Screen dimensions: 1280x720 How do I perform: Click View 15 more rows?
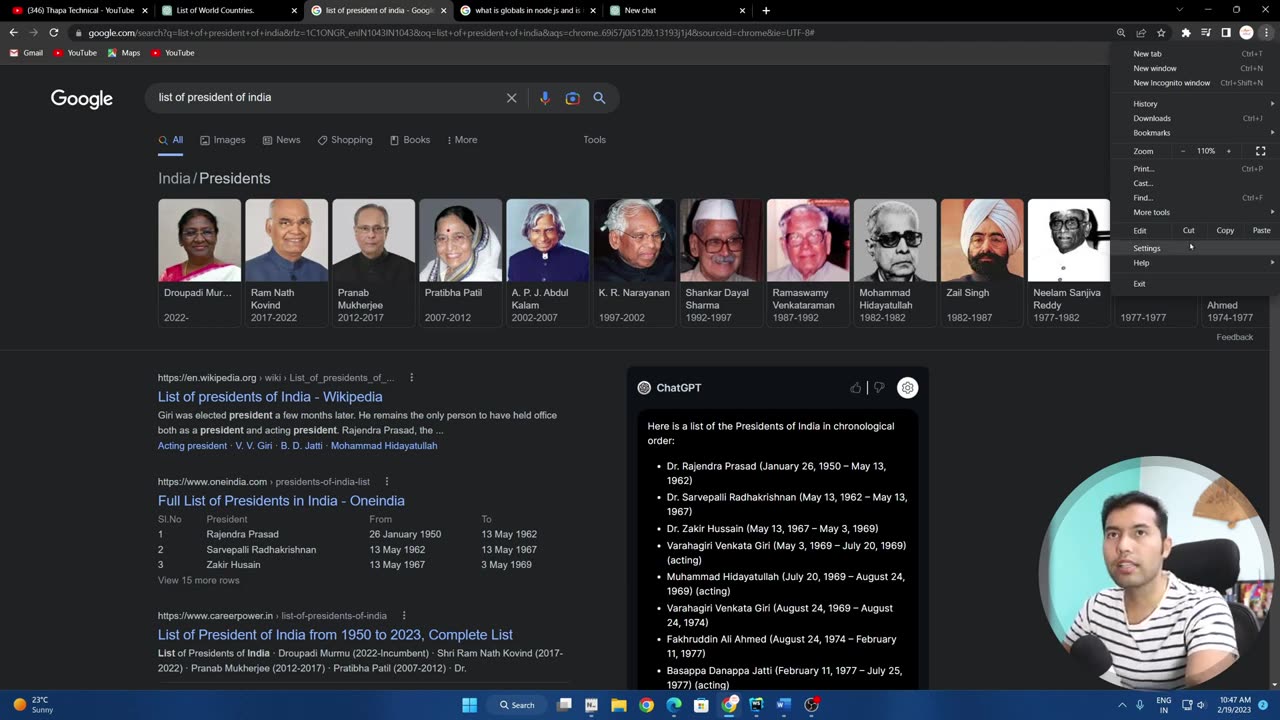tap(198, 581)
